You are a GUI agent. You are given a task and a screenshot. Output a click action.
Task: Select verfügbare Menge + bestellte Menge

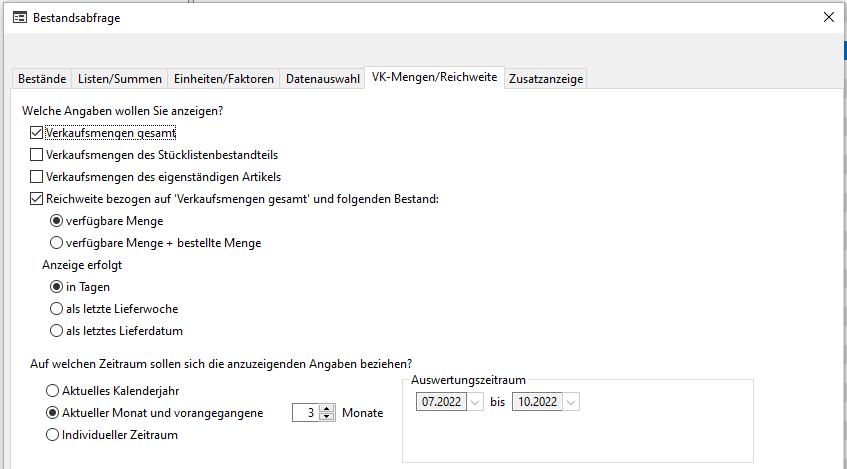pyautogui.click(x=57, y=243)
